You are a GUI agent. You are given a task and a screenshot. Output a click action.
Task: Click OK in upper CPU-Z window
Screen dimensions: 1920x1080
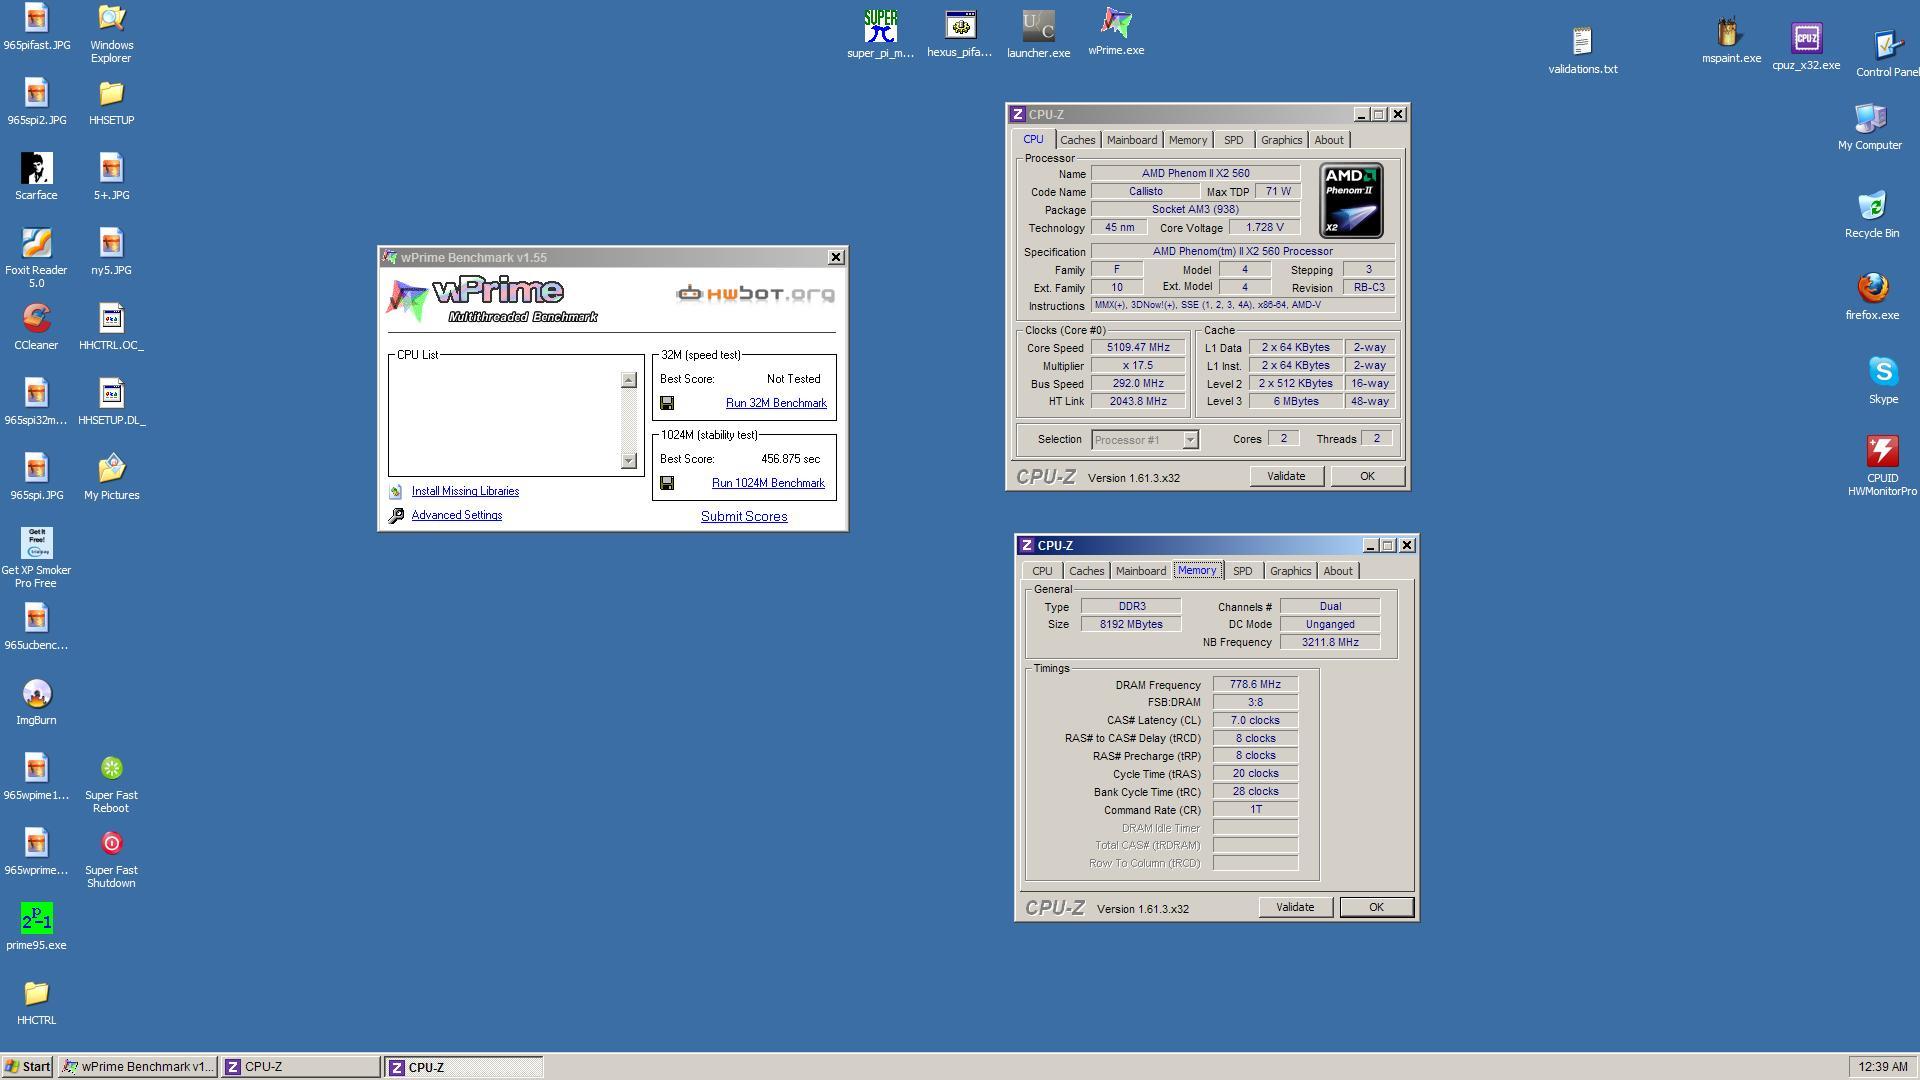(1367, 476)
